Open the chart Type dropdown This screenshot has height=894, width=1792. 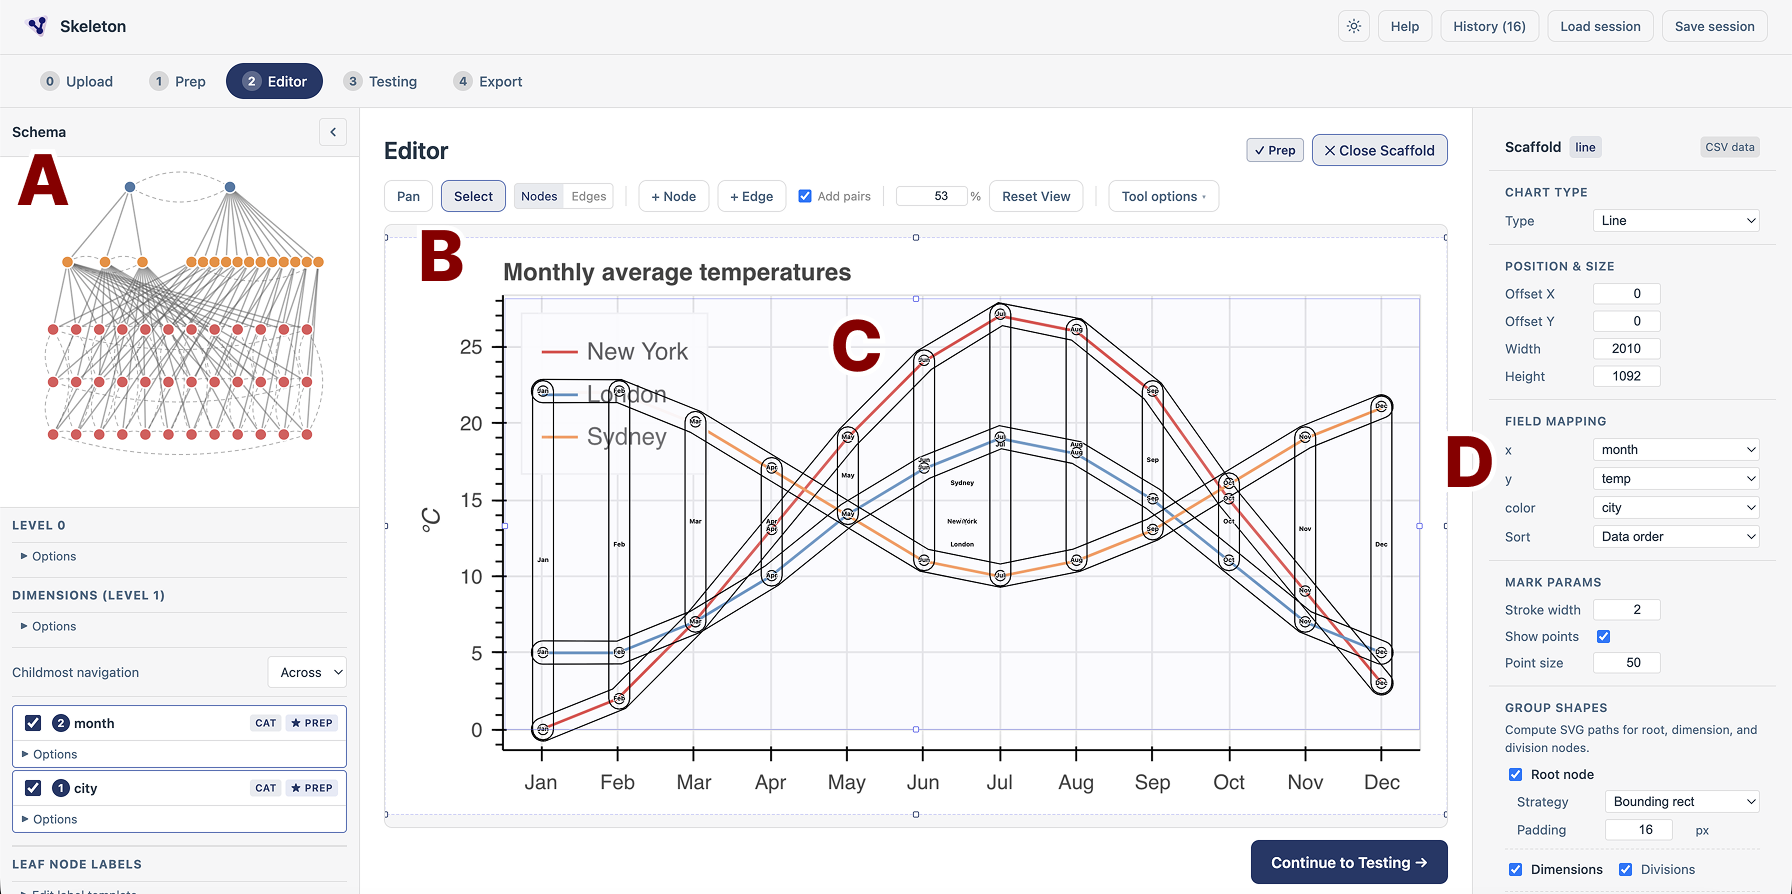pos(1677,221)
